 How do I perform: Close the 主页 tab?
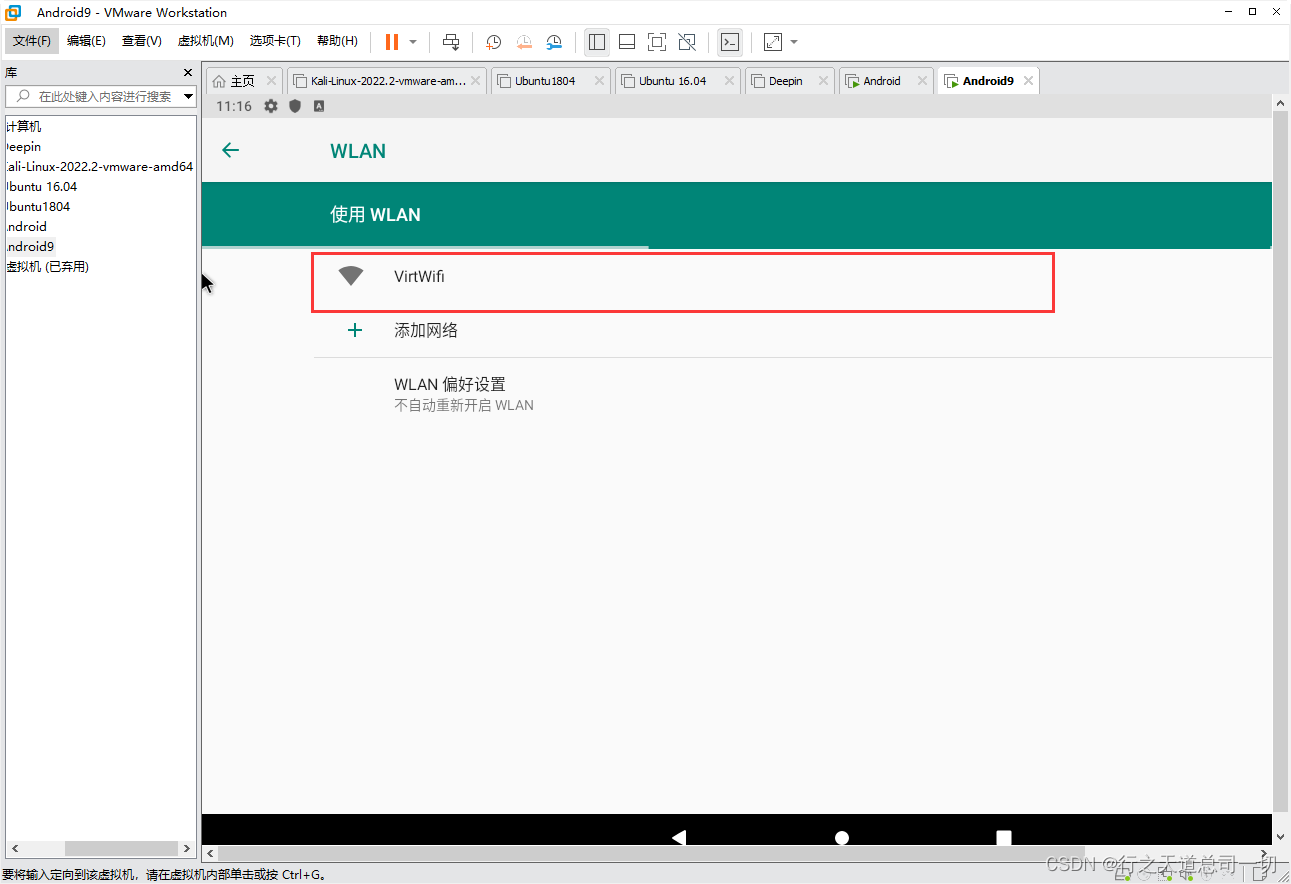tap(271, 81)
